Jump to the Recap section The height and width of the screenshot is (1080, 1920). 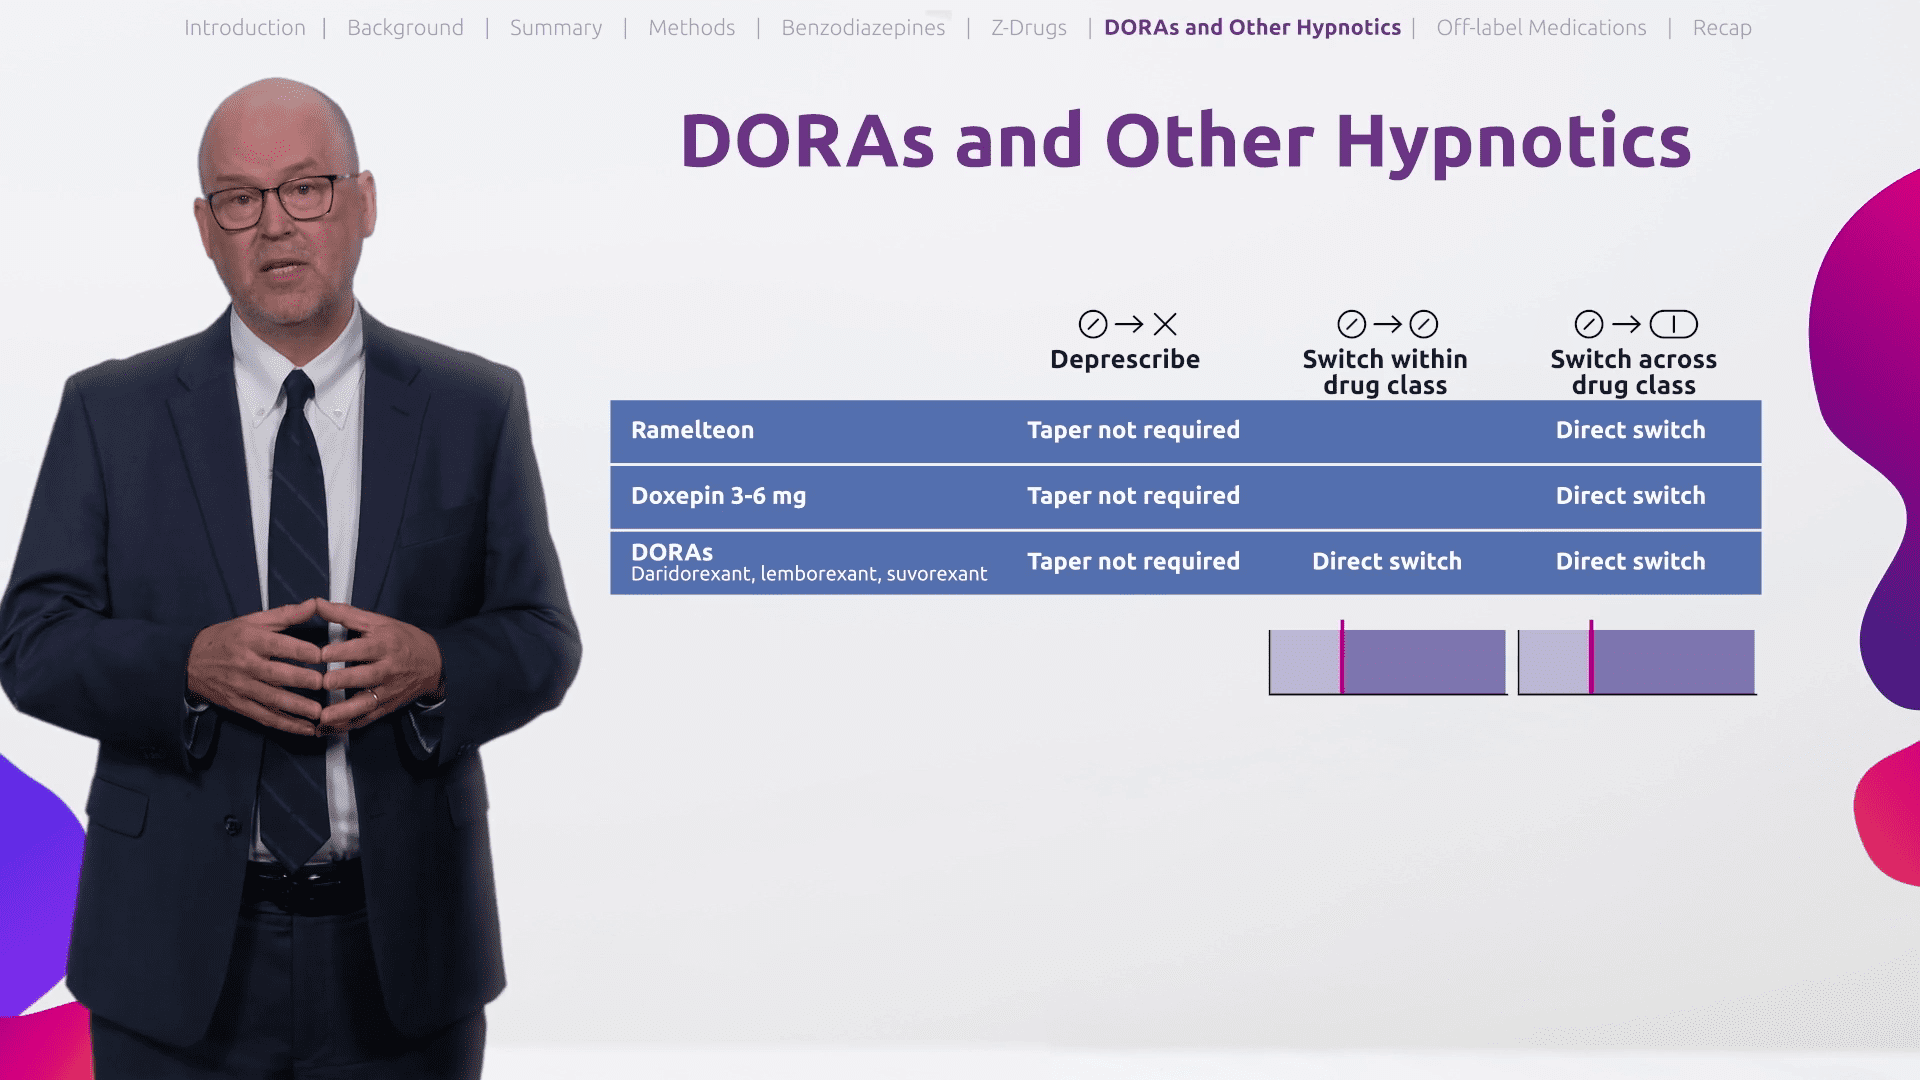tap(1721, 28)
